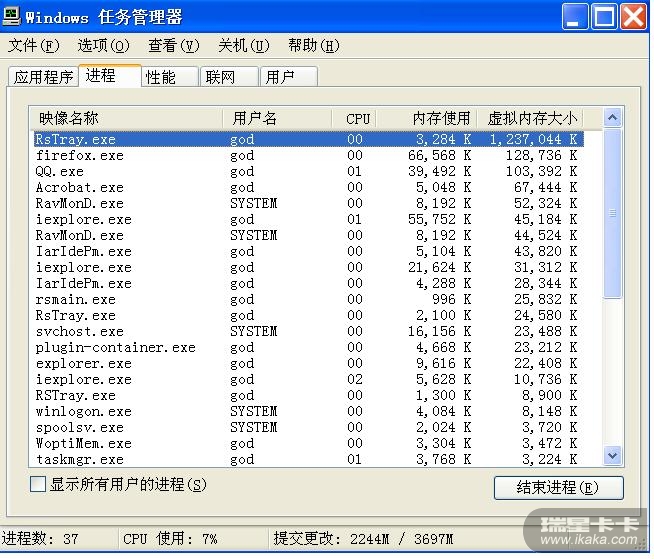This screenshot has height=559, width=654.
Task: Sort by the 内存使用 column header
Action: tap(426, 118)
